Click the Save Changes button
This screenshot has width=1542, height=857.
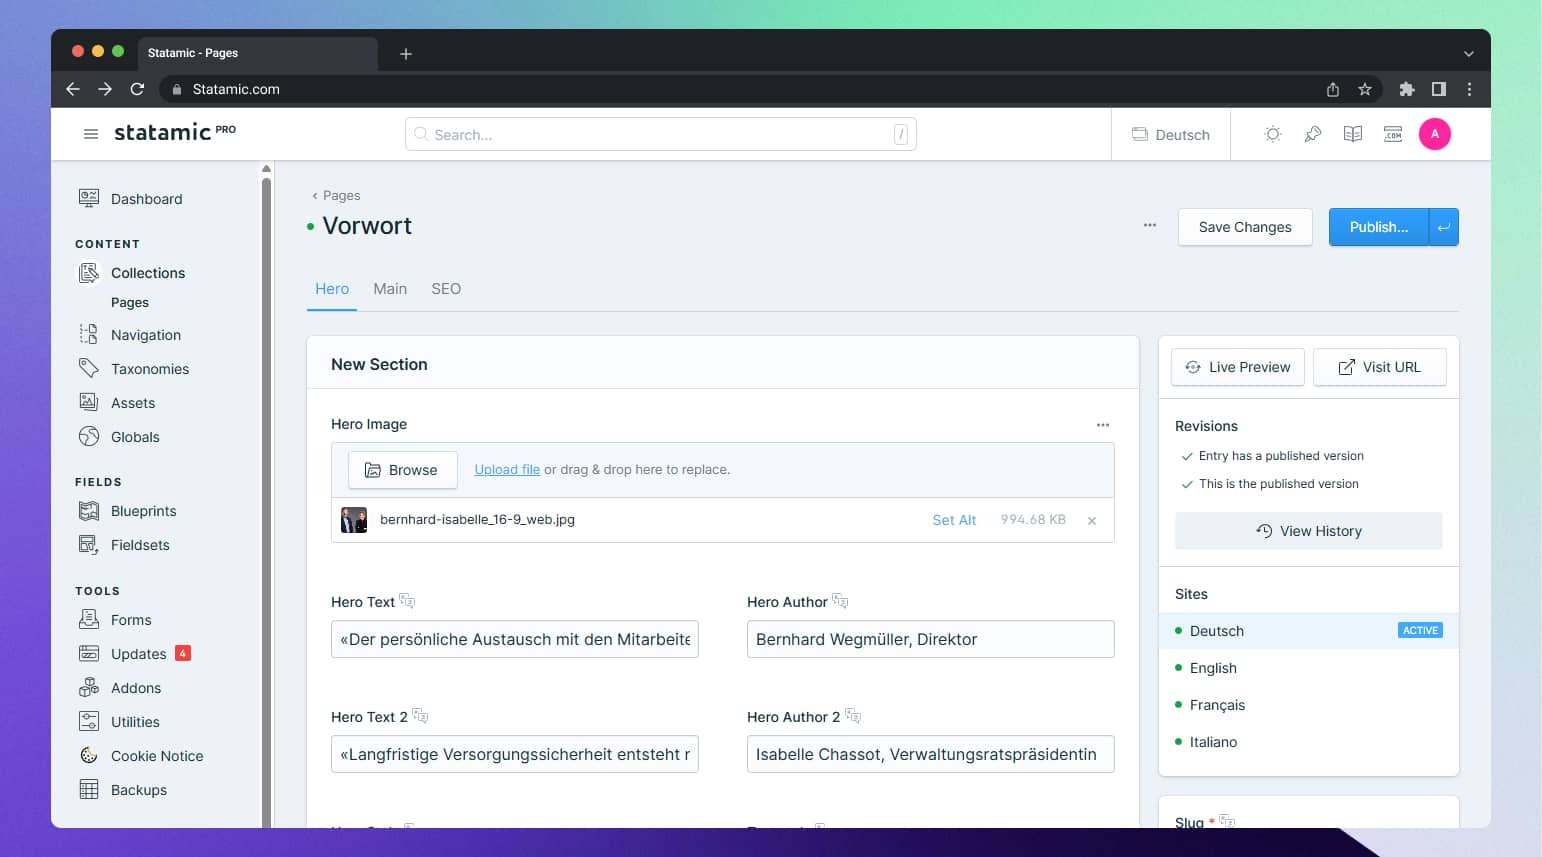click(x=1244, y=227)
